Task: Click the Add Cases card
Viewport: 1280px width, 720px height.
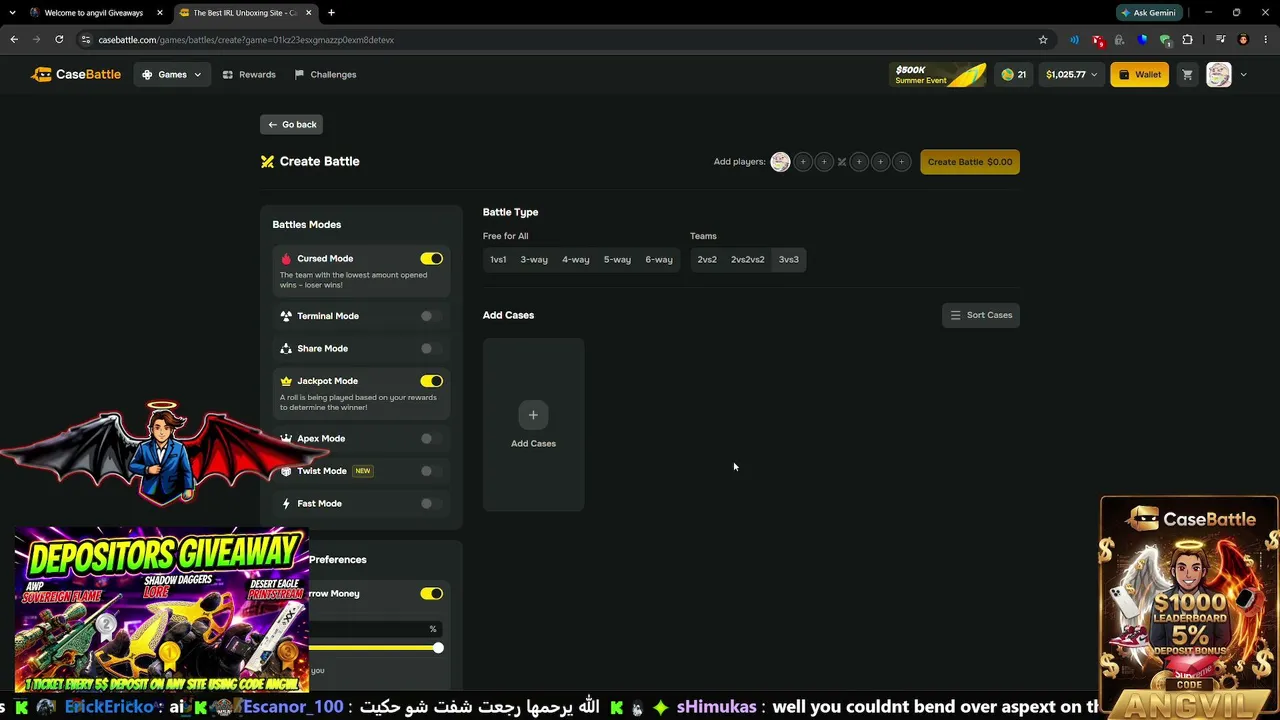Action: pyautogui.click(x=533, y=425)
